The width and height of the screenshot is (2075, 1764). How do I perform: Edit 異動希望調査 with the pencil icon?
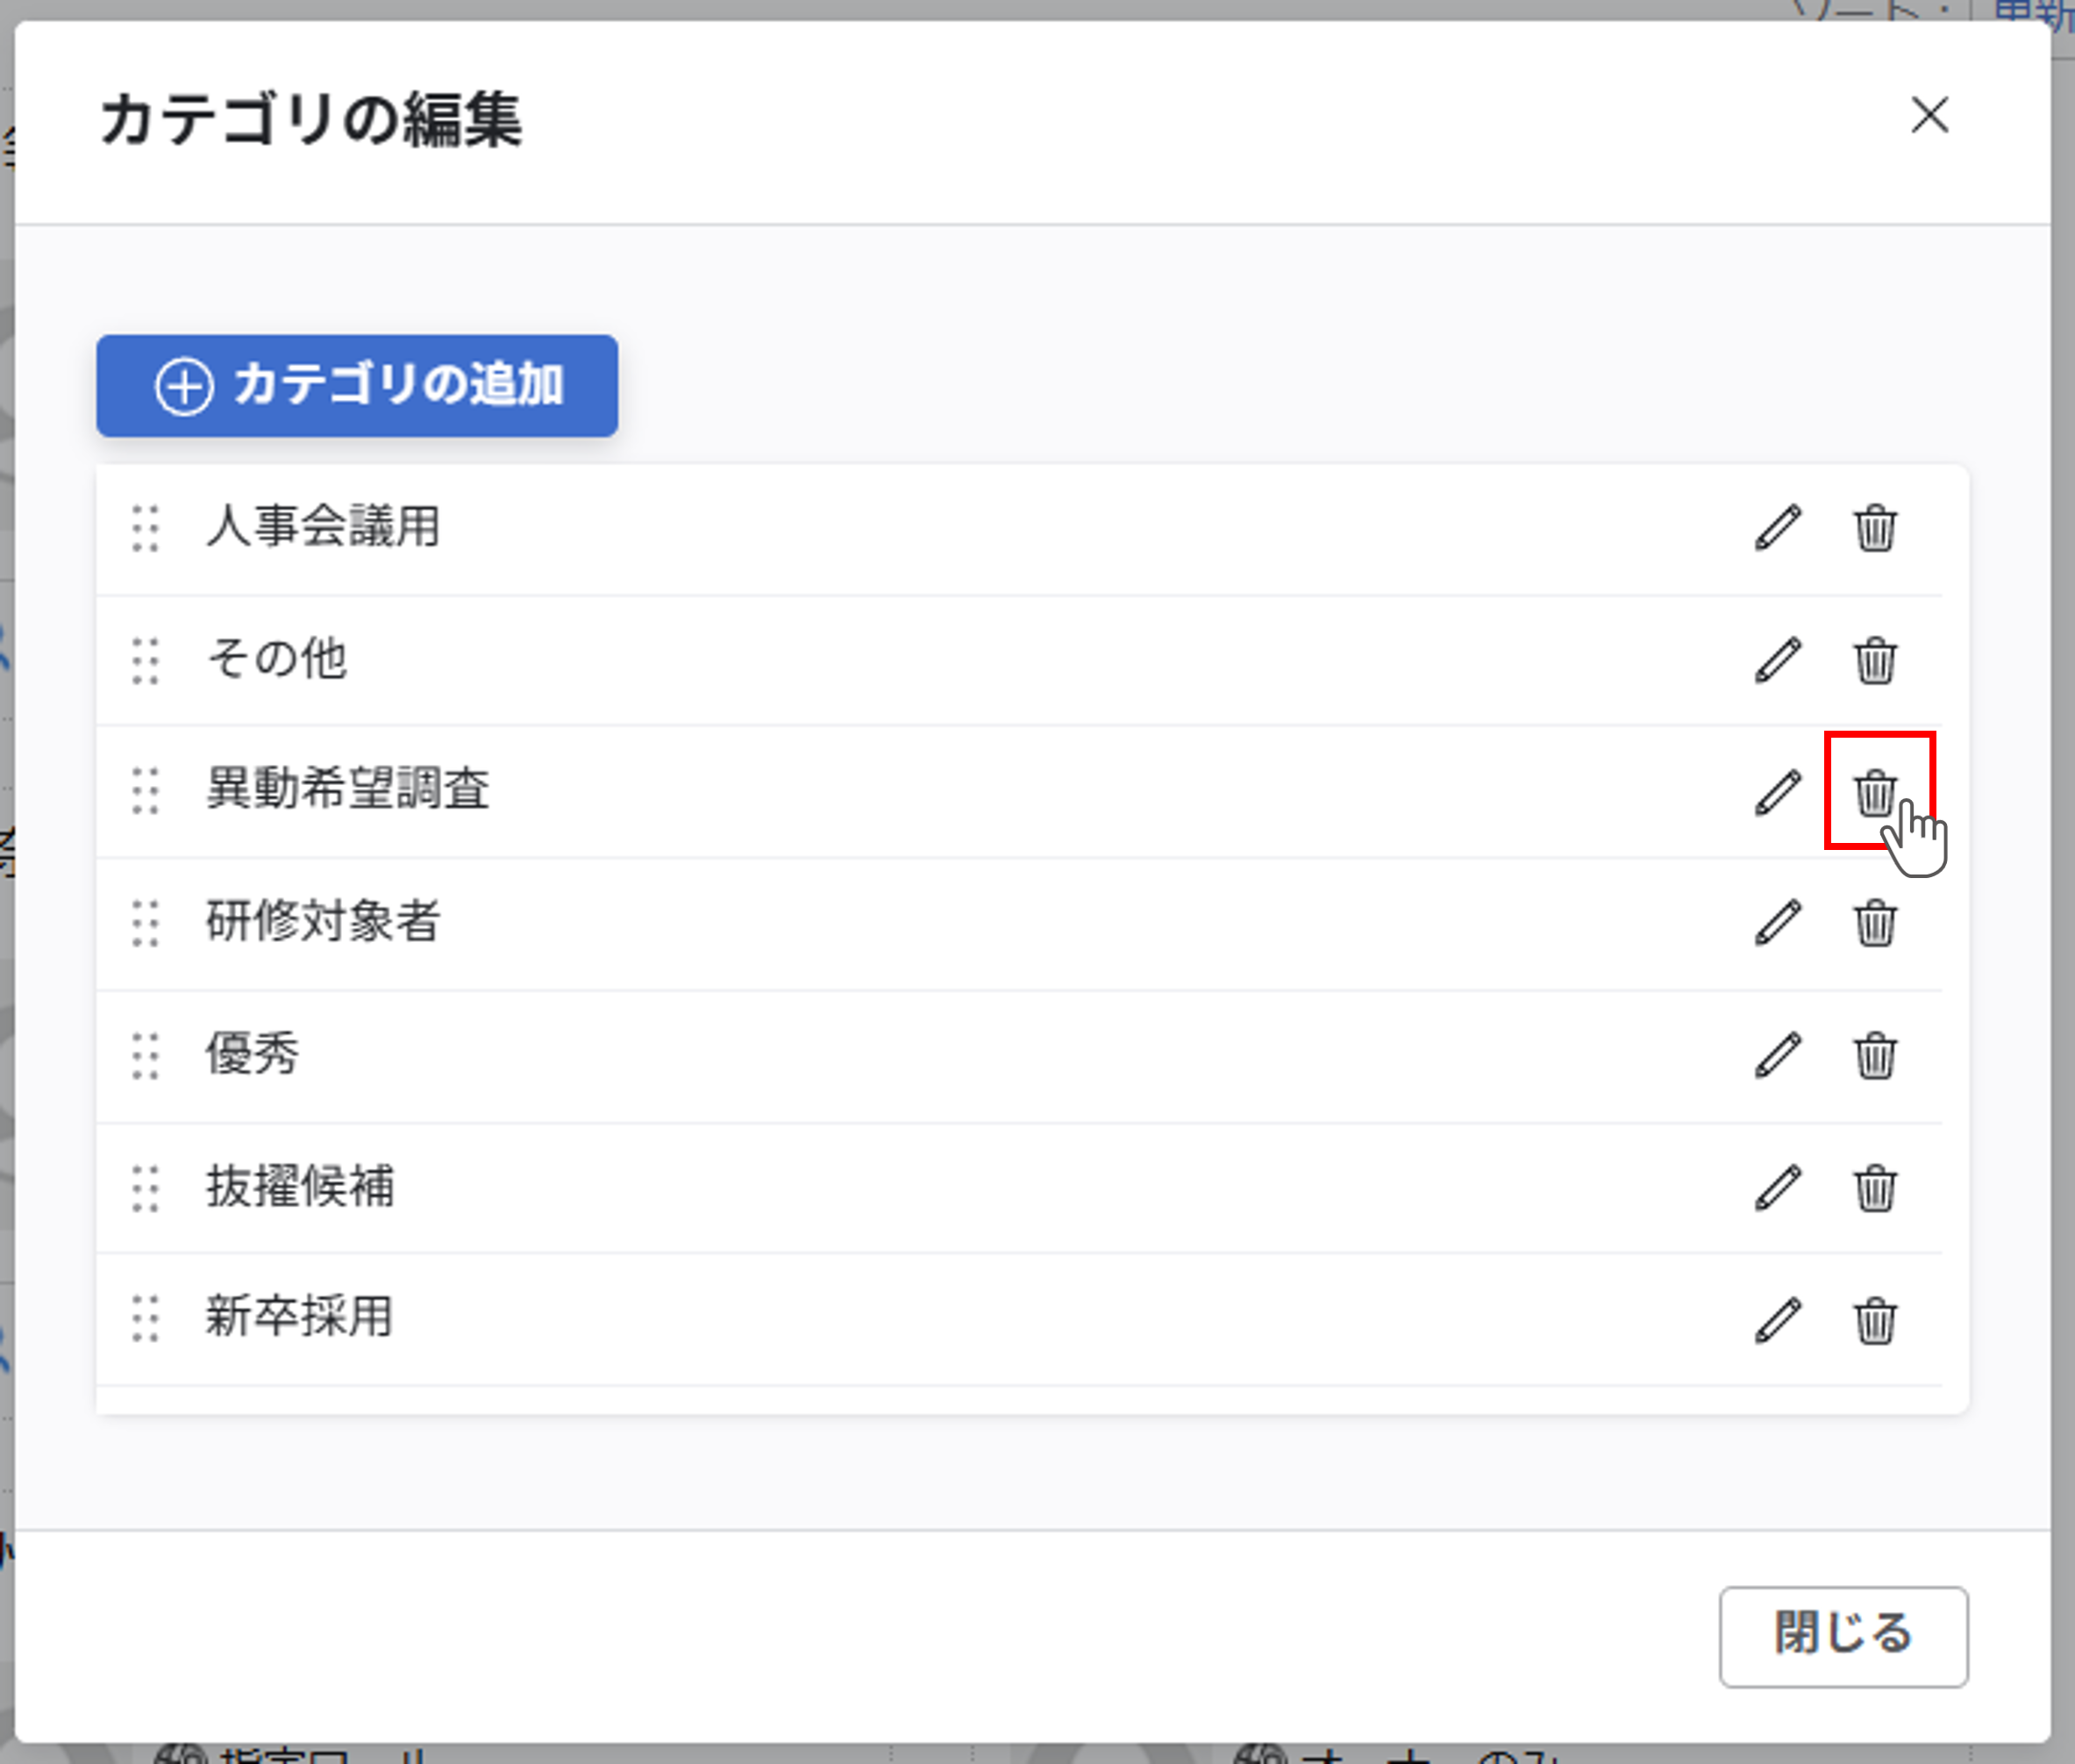click(x=1777, y=792)
